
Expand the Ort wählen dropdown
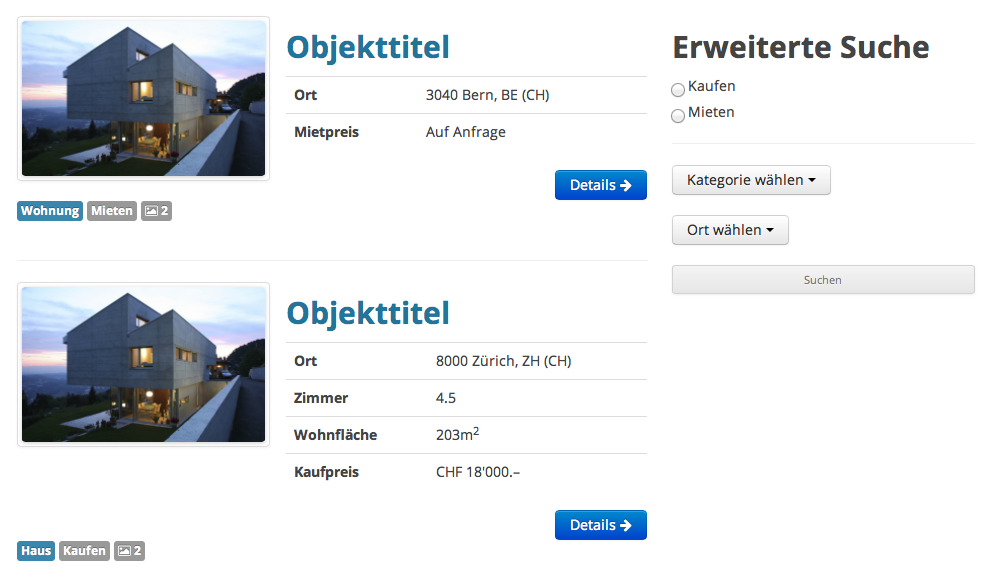pos(730,230)
